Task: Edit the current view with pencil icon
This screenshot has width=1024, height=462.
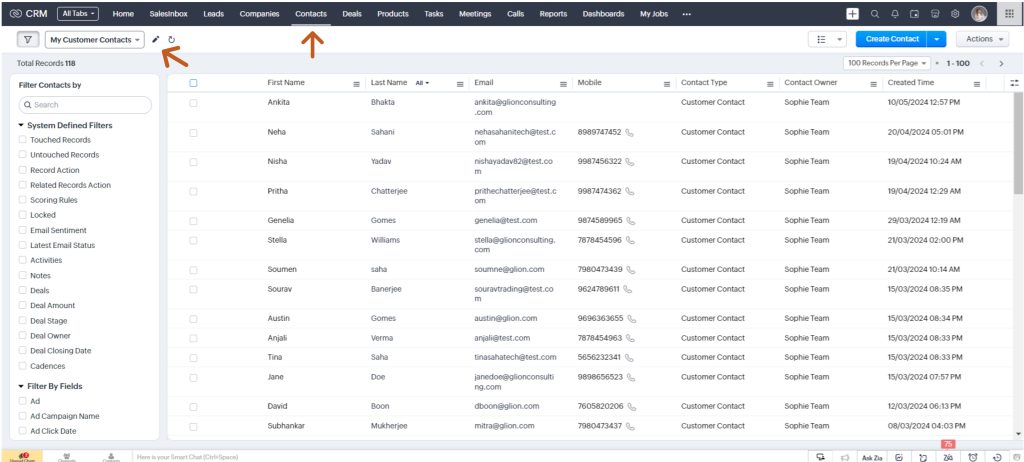Action: 155,39
